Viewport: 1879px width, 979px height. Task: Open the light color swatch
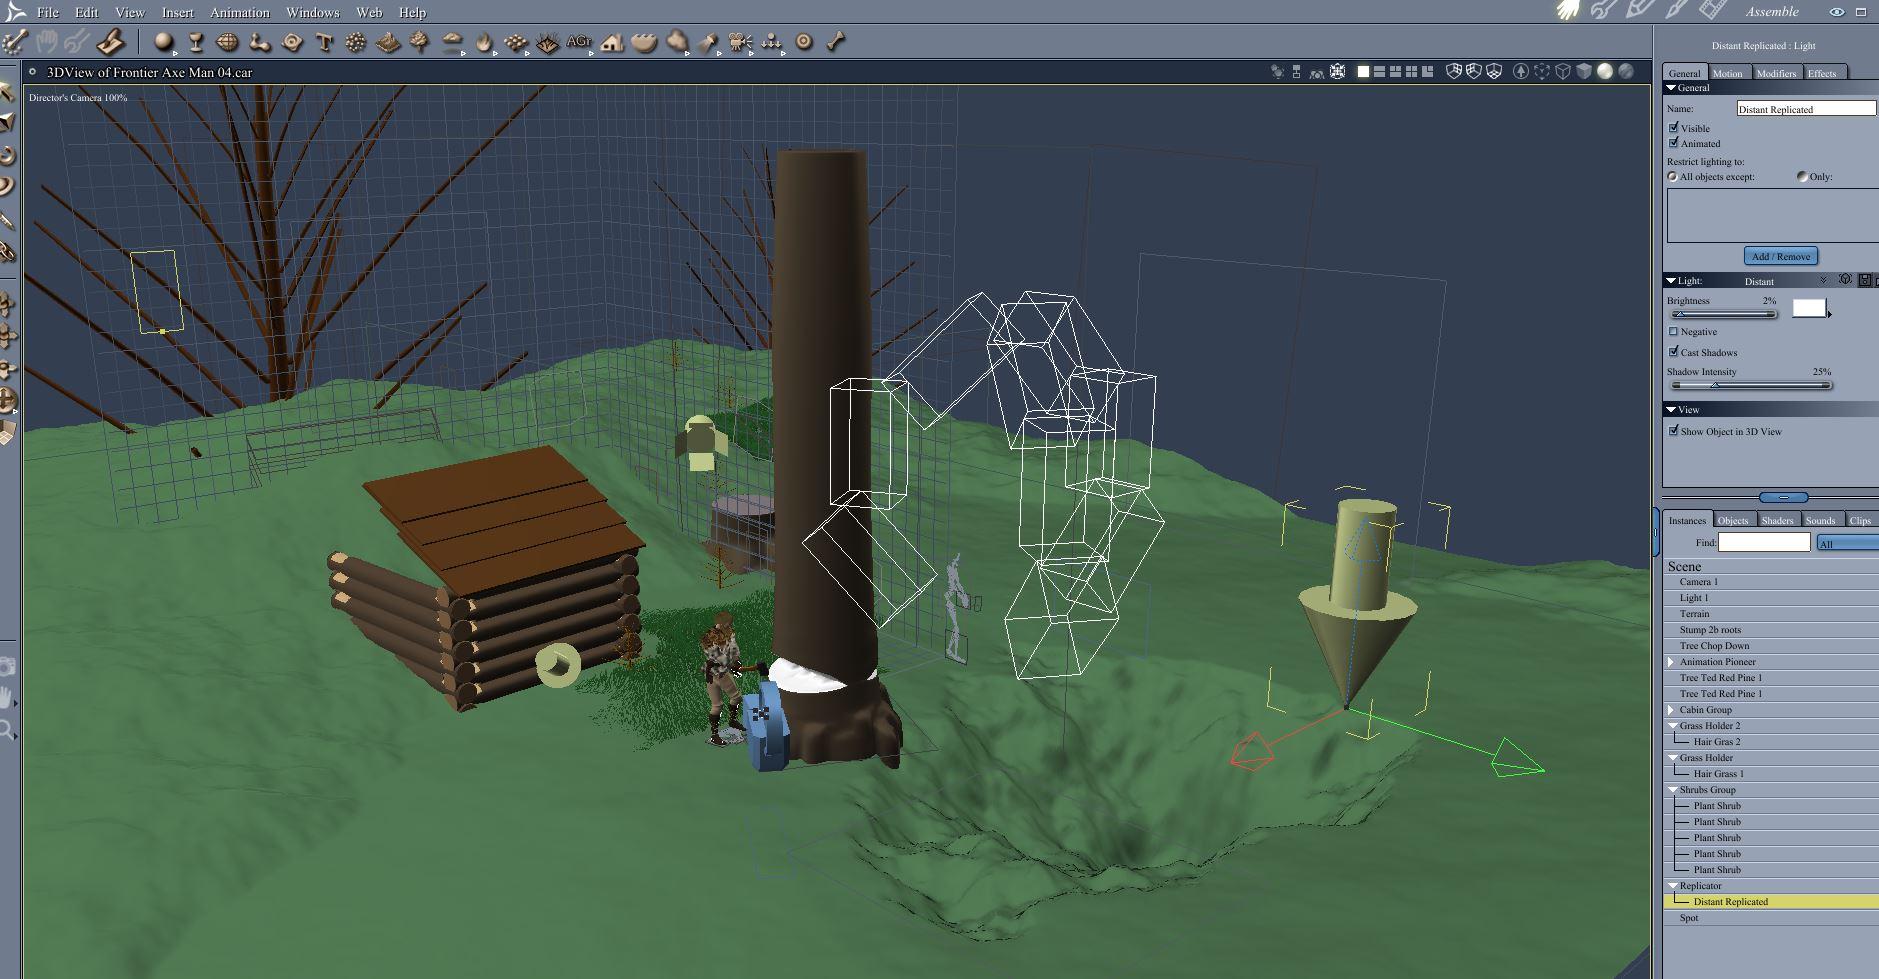(1809, 308)
